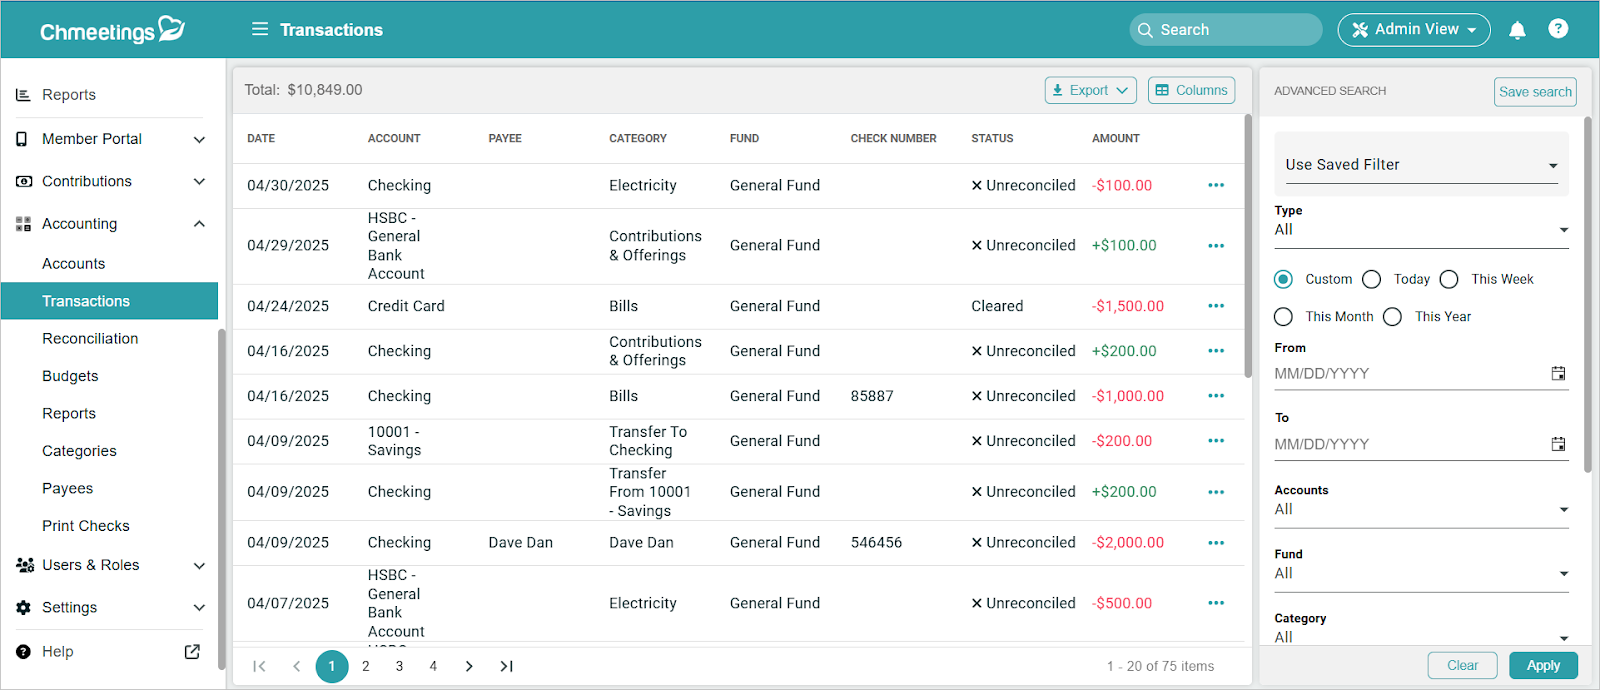Select the This Year radio option
The image size is (1600, 690).
pos(1393,317)
